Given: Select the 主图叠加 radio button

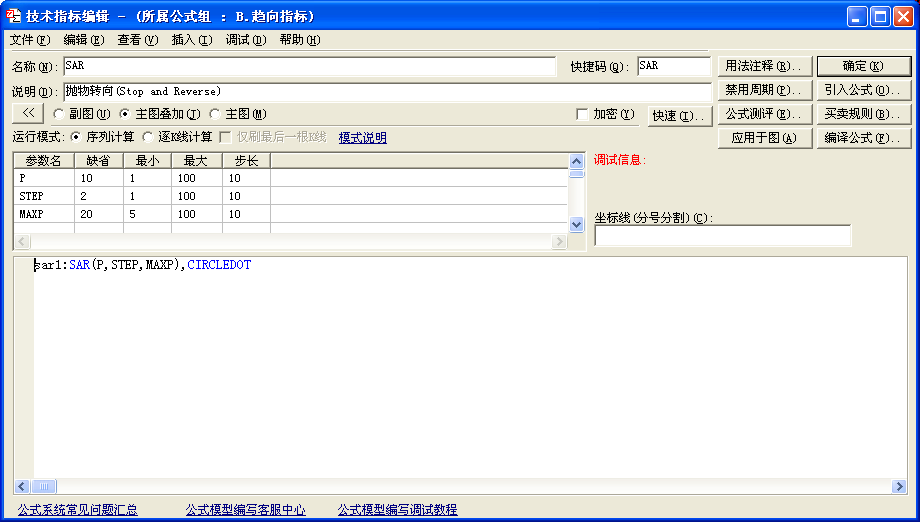Looking at the screenshot, I should 124,114.
